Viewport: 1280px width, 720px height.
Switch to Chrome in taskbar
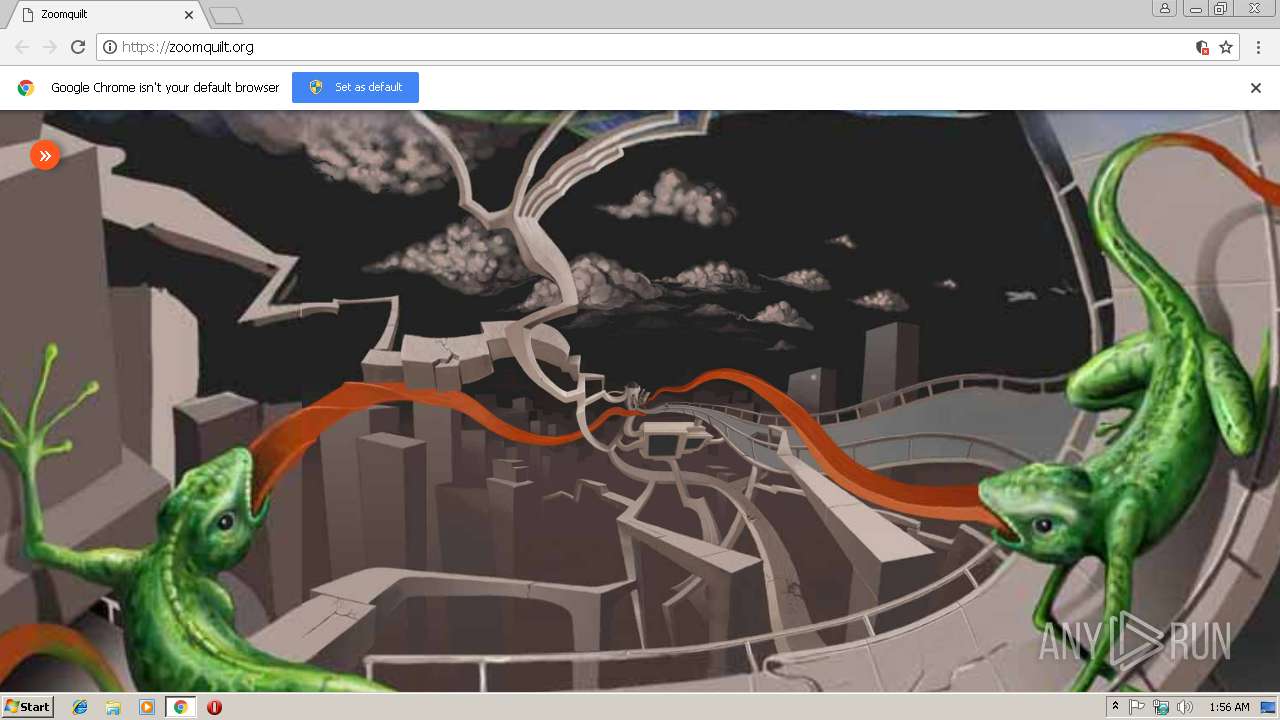[x=180, y=707]
